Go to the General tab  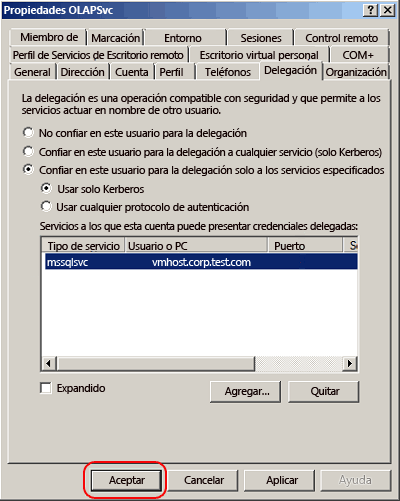click(32, 72)
